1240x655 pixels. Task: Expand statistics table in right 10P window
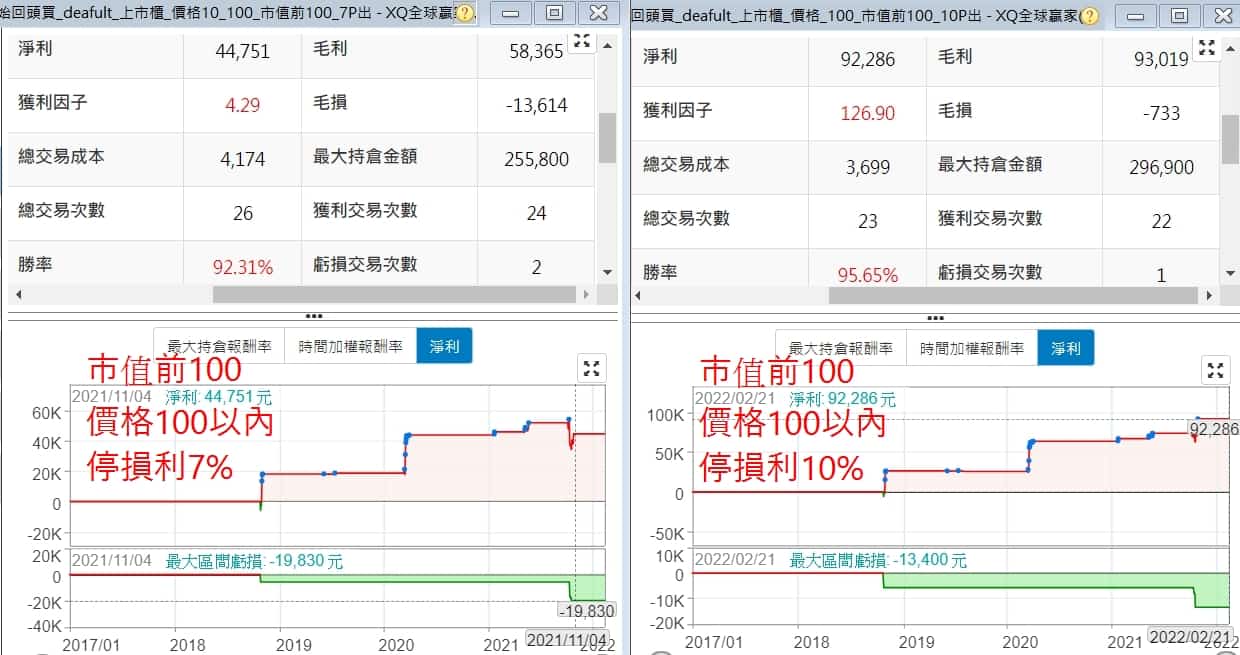1207,47
